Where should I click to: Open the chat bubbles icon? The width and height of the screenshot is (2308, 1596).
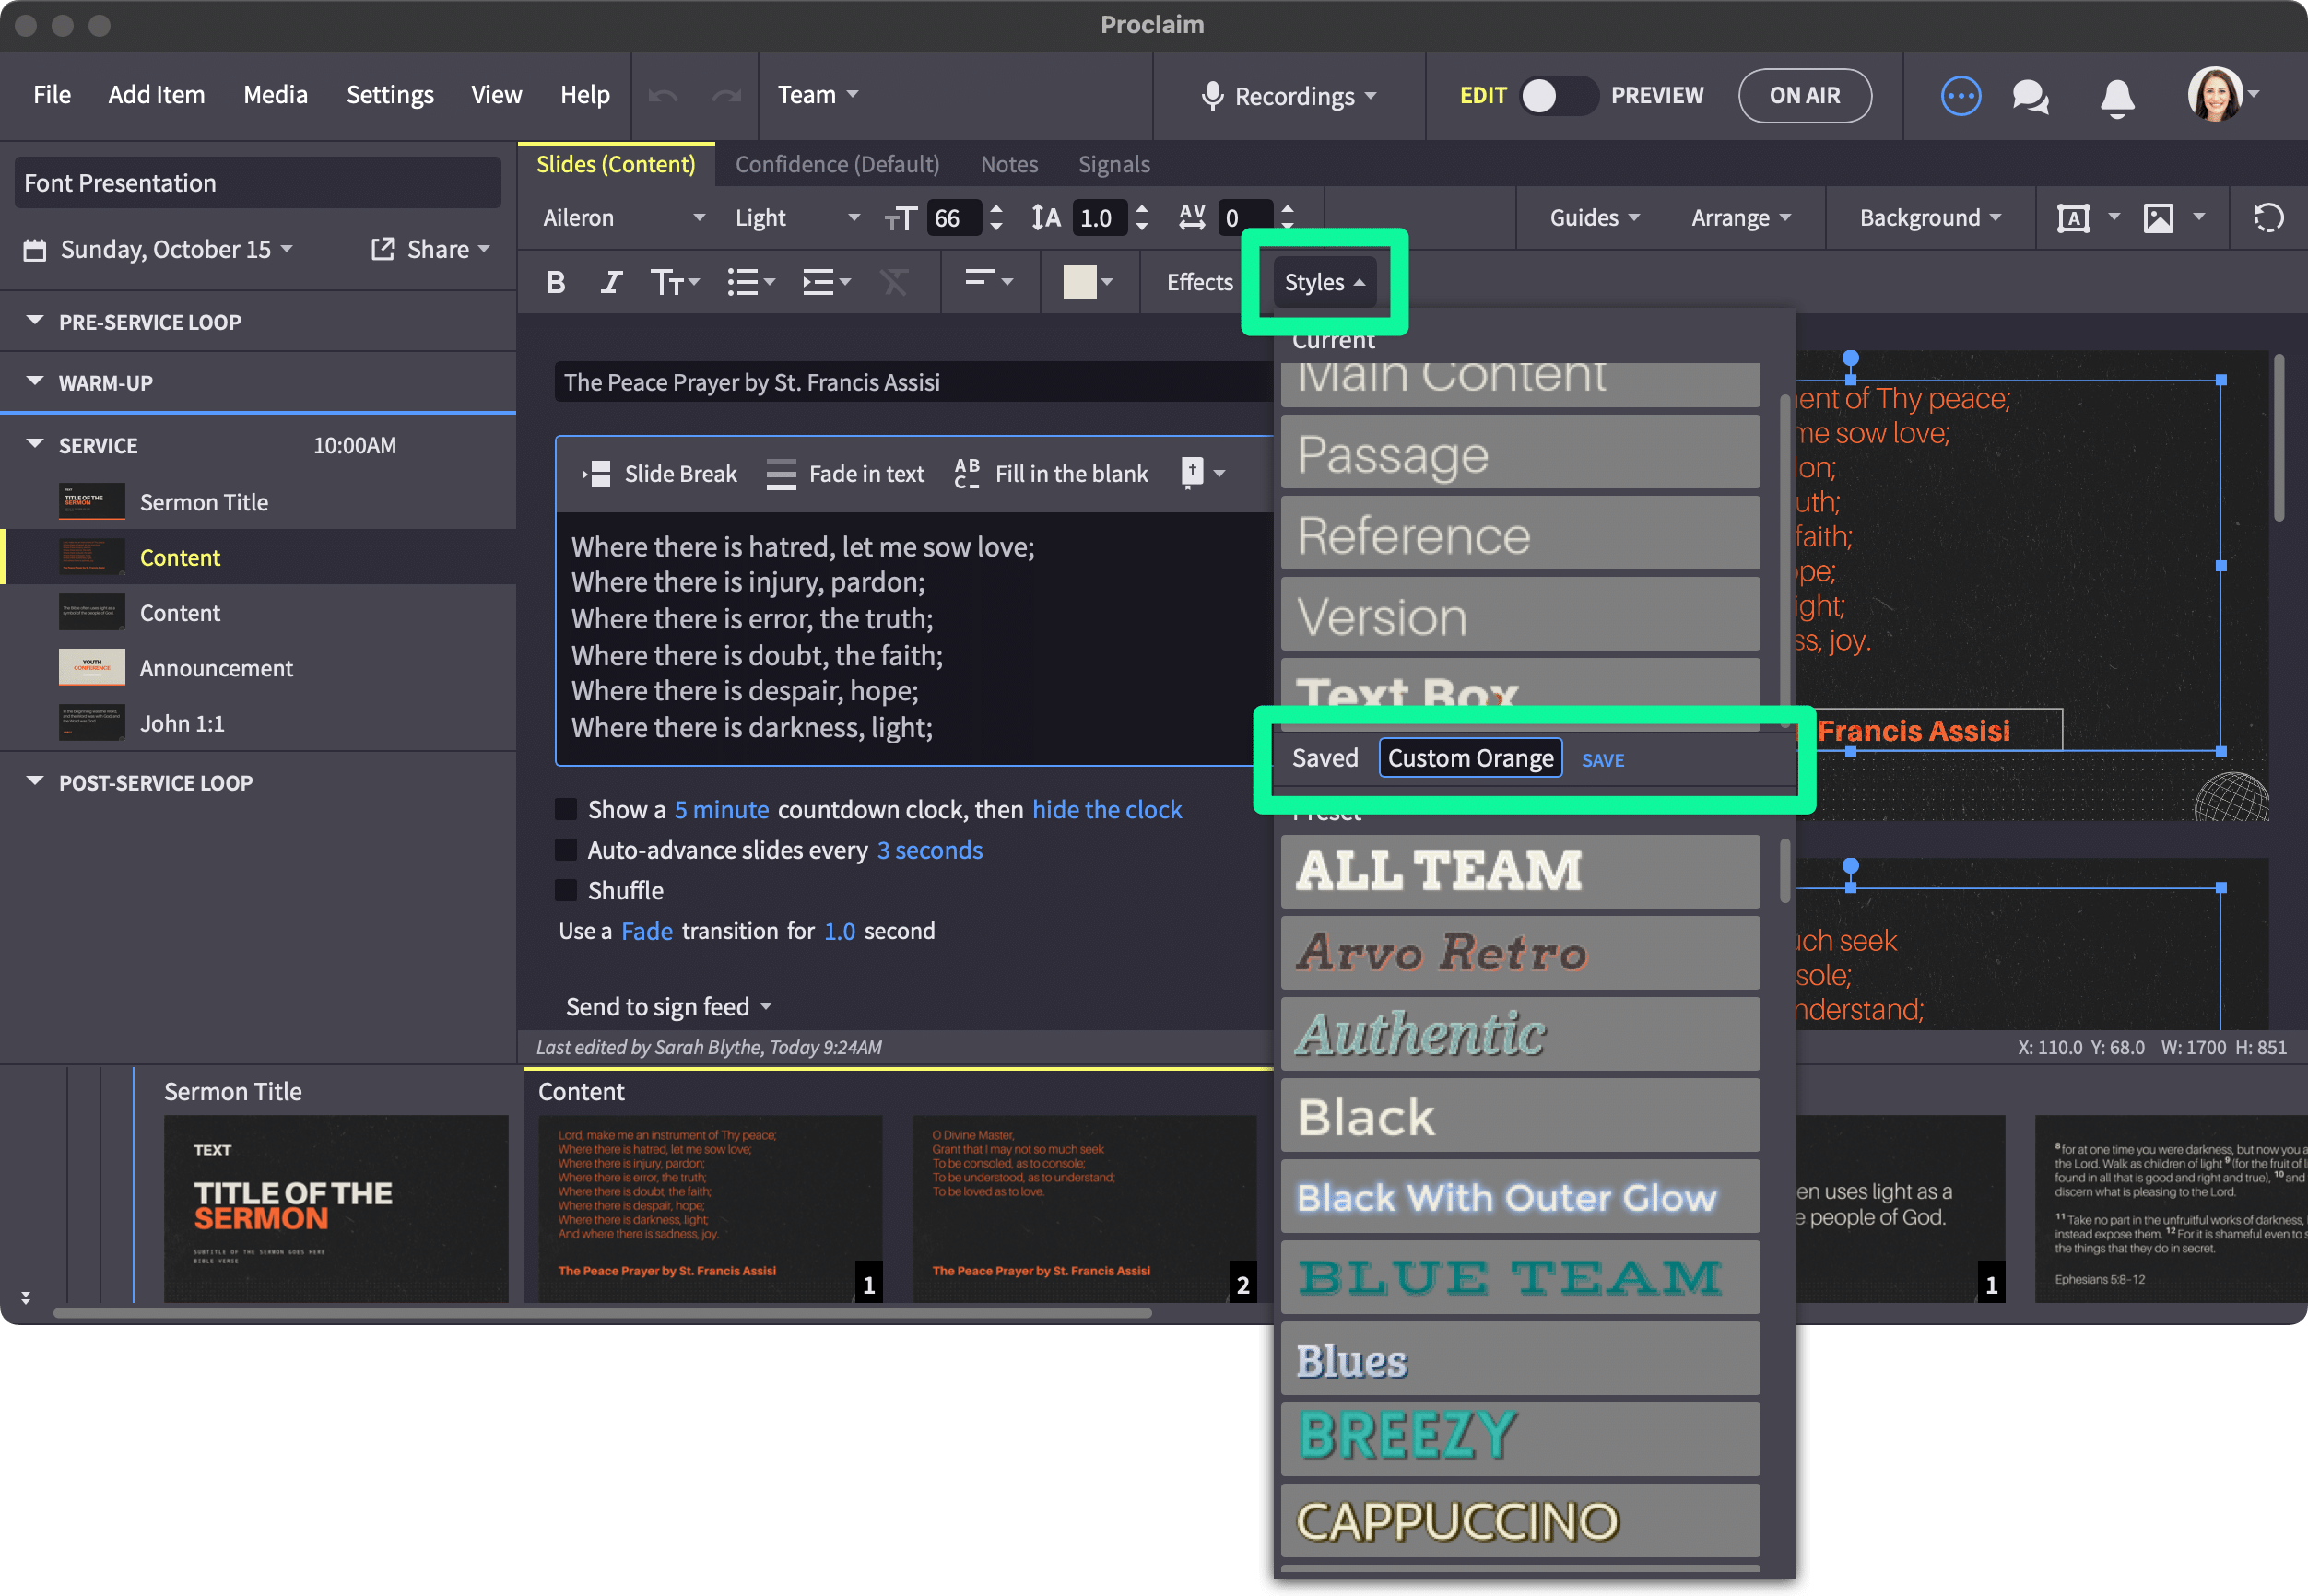2030,96
